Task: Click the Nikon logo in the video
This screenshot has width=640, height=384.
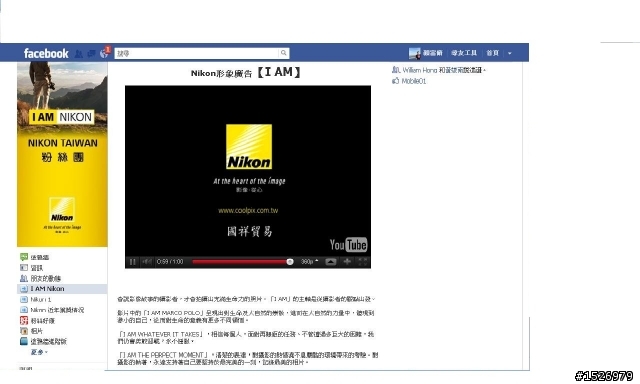Action: pos(249,146)
